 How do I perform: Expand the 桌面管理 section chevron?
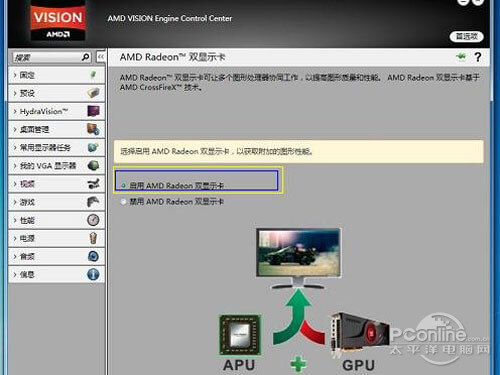tap(15, 129)
